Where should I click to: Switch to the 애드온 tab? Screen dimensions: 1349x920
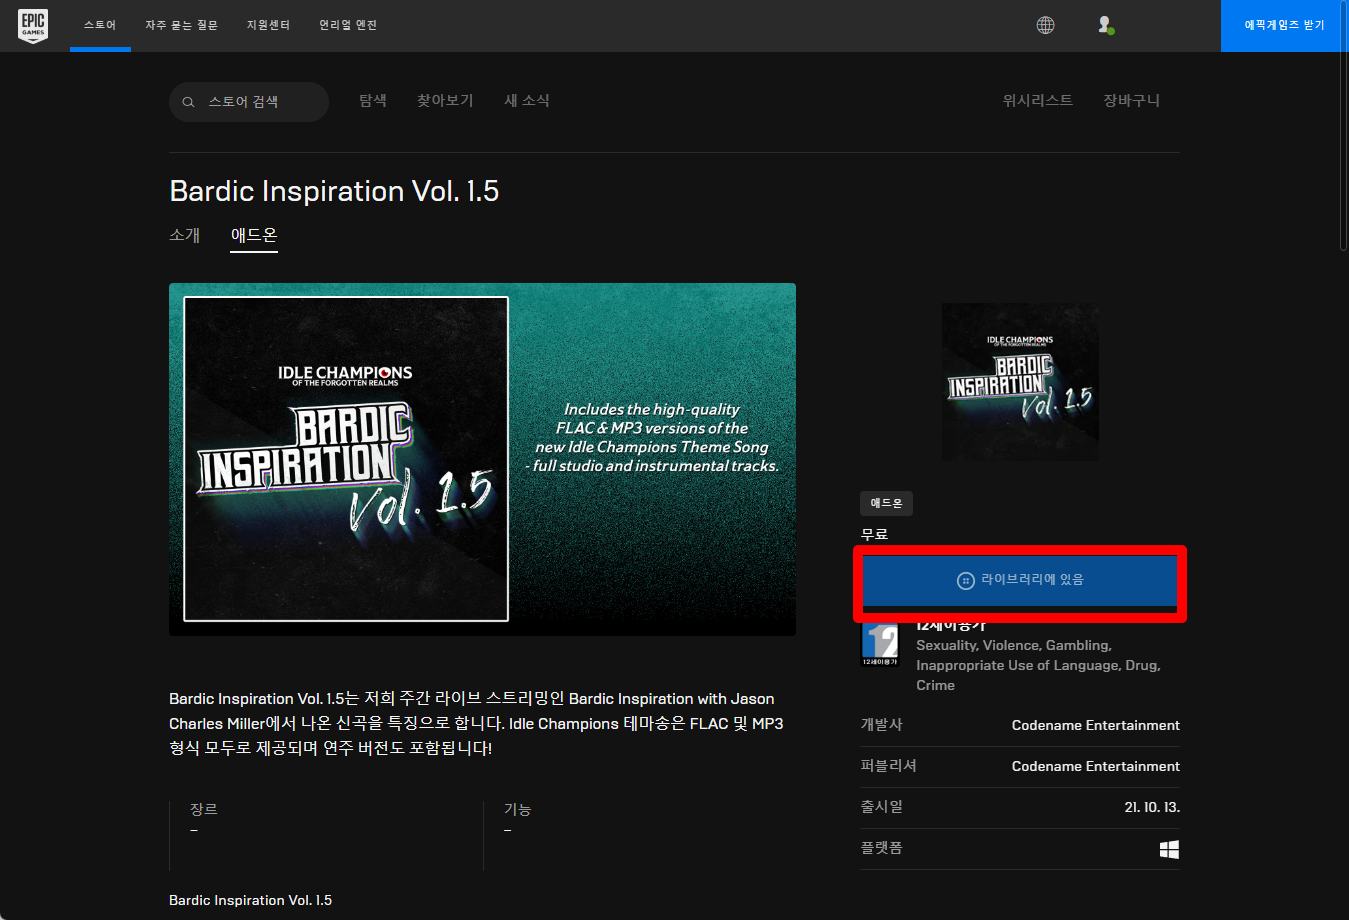coord(254,235)
